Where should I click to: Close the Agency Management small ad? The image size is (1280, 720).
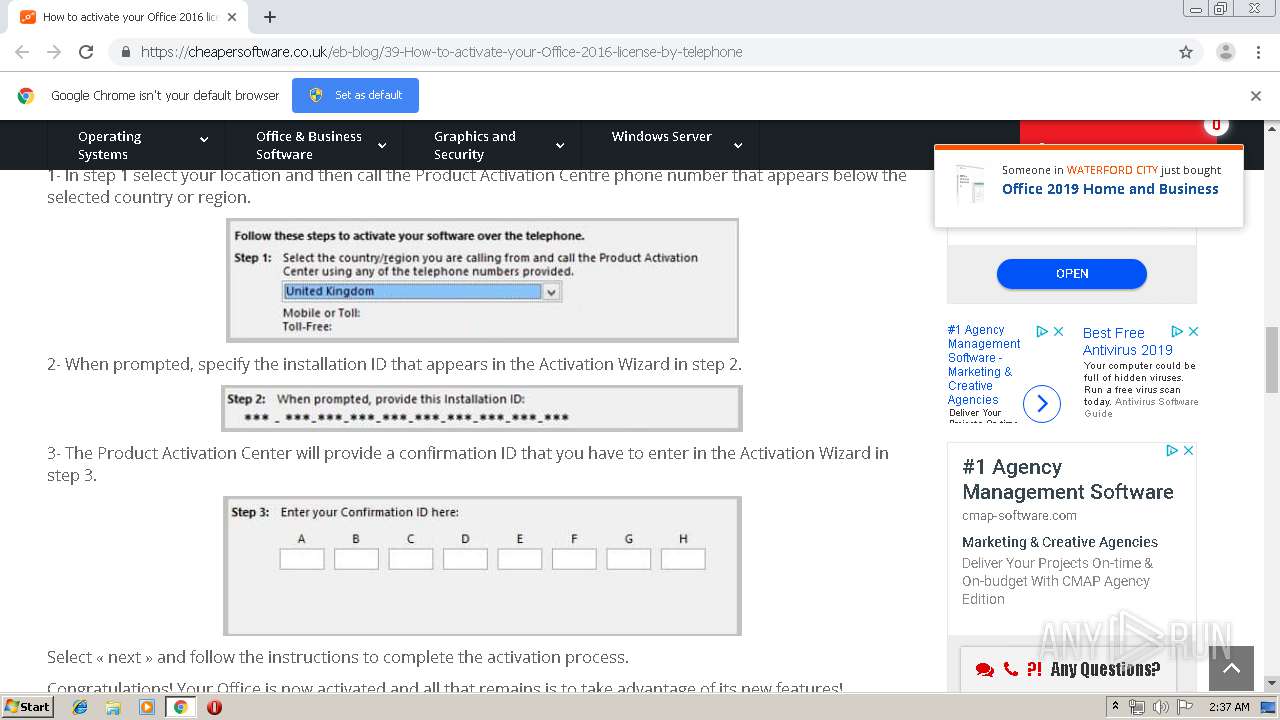[1058, 331]
